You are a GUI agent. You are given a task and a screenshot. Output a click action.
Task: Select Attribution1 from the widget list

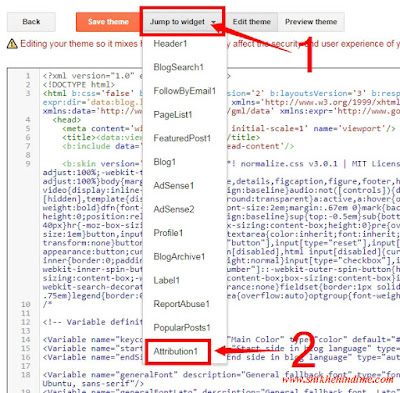(176, 351)
